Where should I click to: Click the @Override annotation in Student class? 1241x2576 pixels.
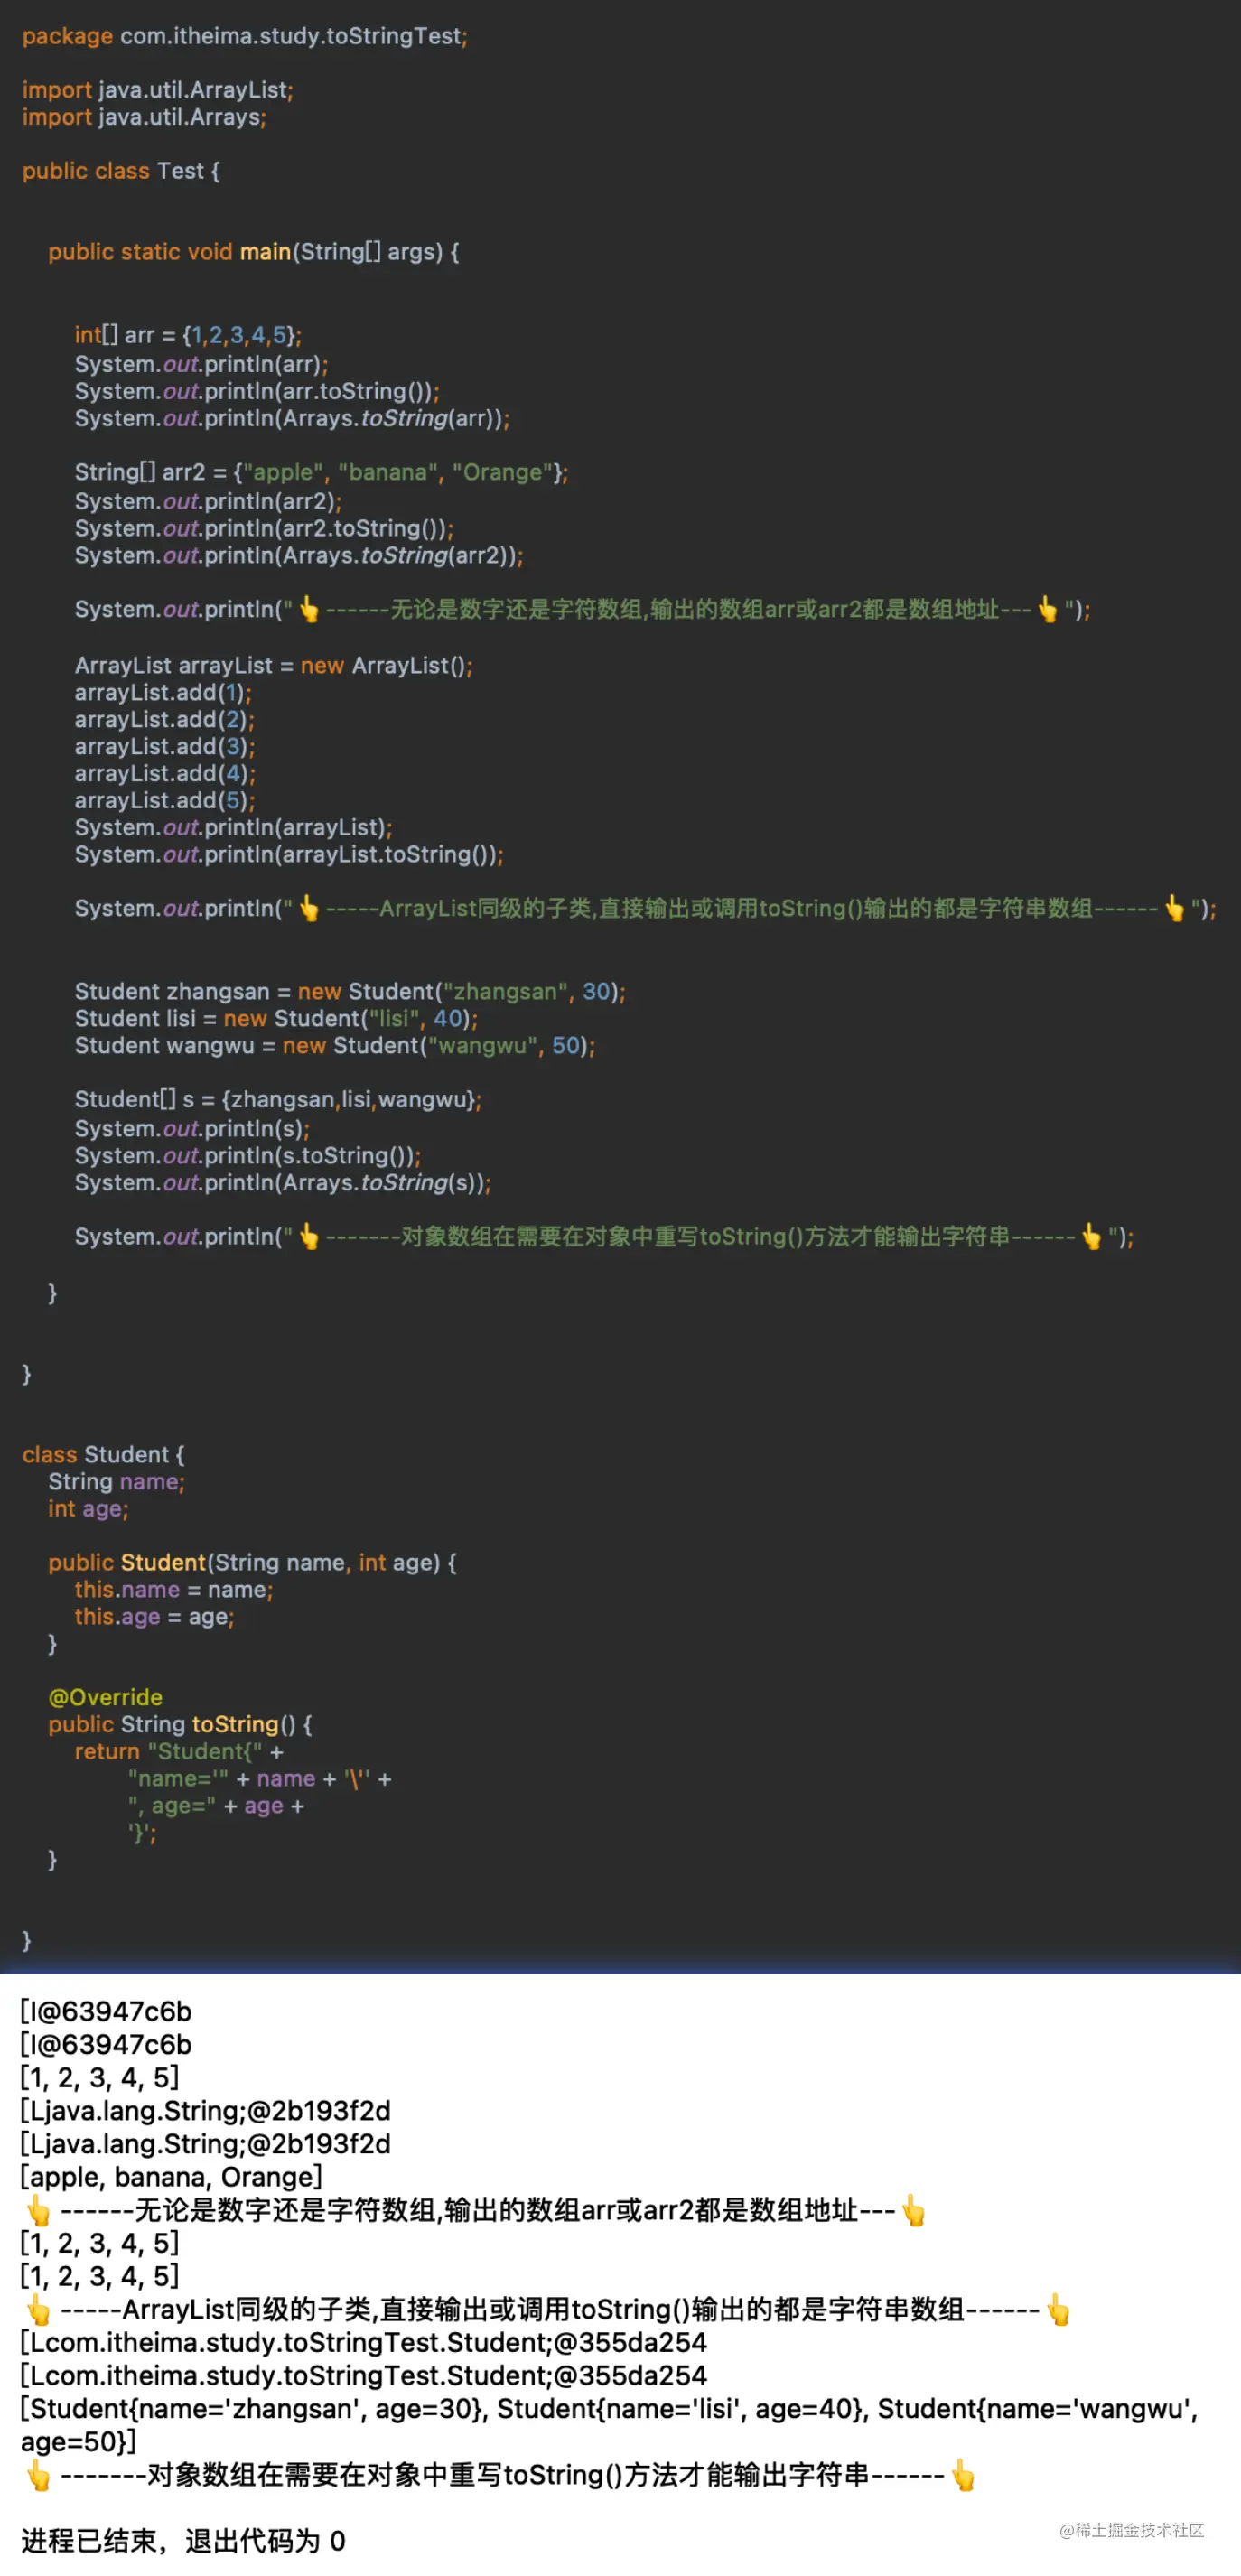[105, 1697]
